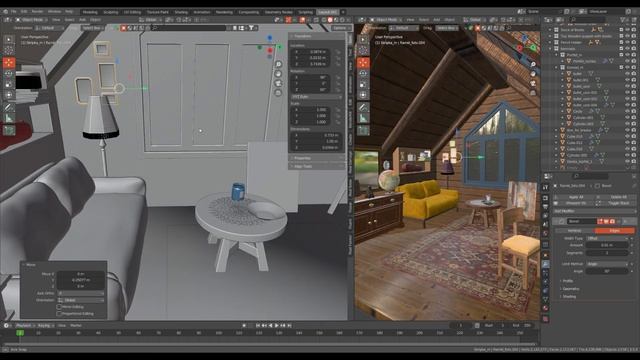Select the Cursor tool in left viewport
The image size is (640, 360).
pos(9,50)
